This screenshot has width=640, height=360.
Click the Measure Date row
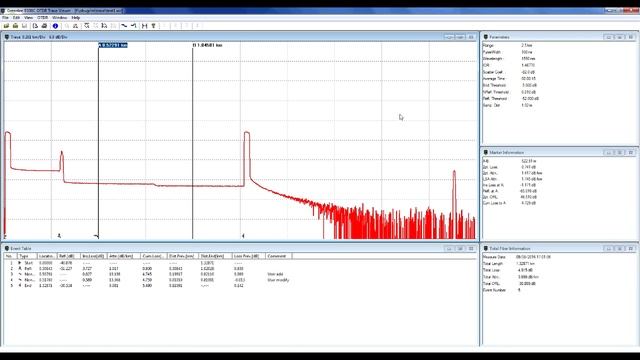(x=516, y=257)
